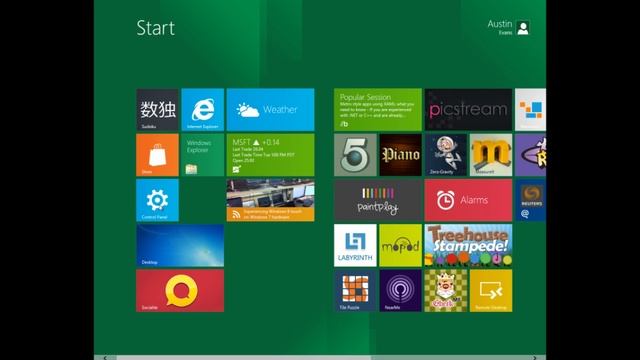Launch Treehouse Stampede game tile

[468, 245]
